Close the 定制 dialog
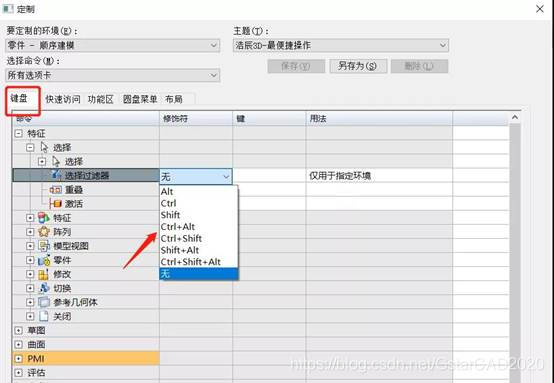554x383 pixels. click(540, 9)
